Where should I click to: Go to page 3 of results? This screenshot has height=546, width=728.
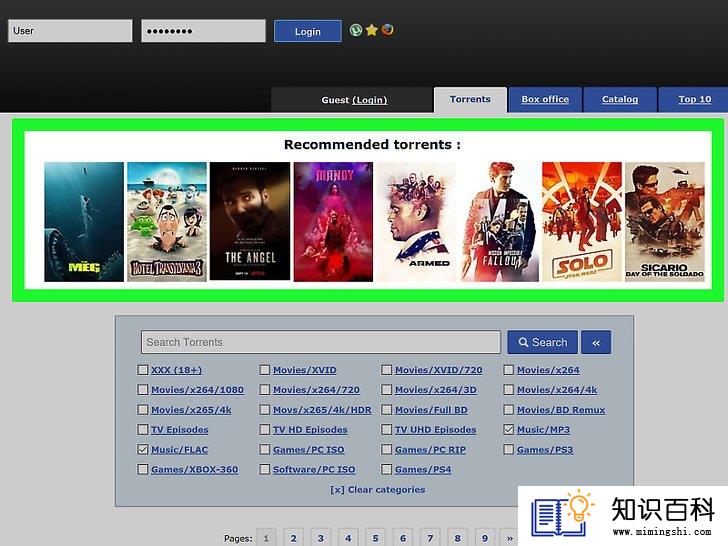321,538
